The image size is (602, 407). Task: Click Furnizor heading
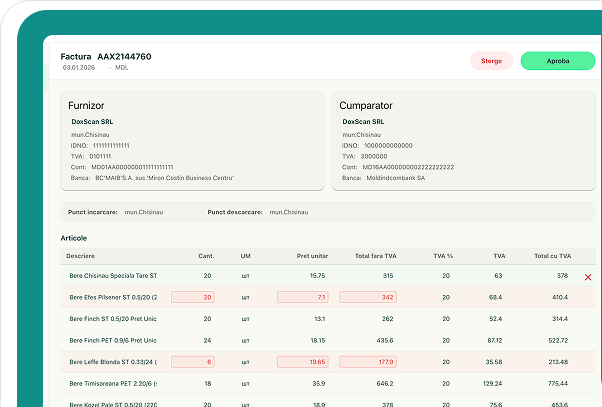pyautogui.click(x=86, y=106)
